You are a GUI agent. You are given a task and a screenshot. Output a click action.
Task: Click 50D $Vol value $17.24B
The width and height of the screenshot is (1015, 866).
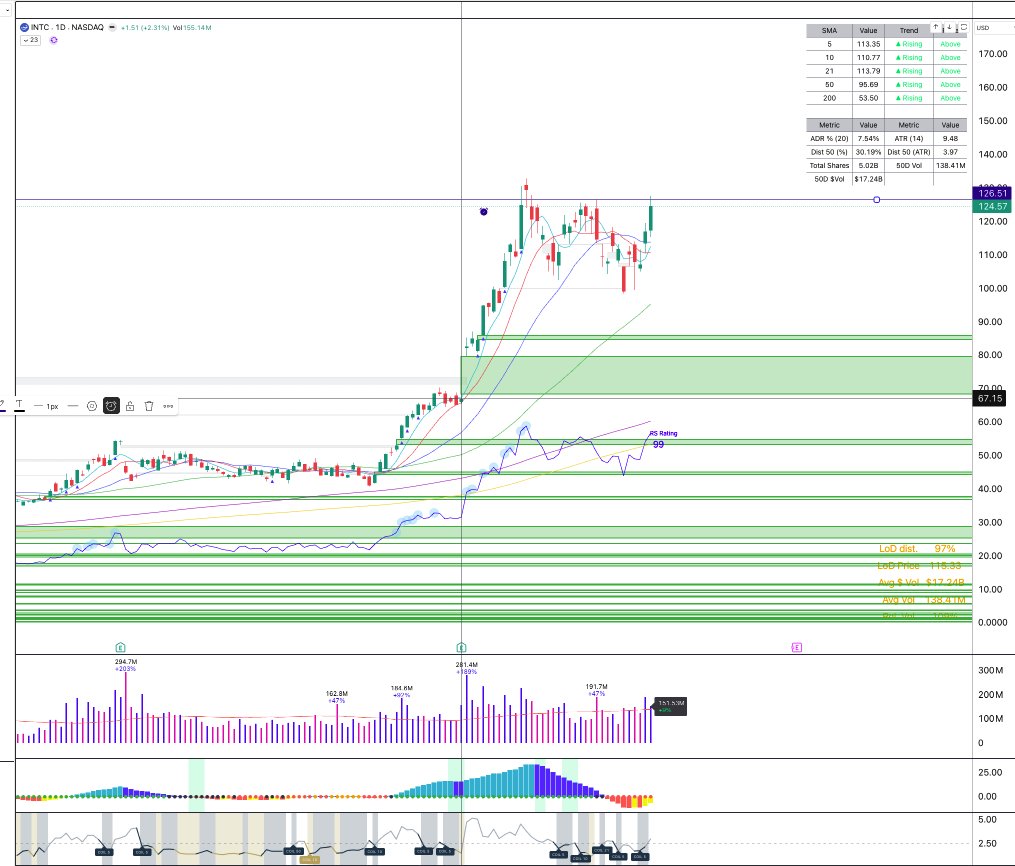(x=868, y=179)
